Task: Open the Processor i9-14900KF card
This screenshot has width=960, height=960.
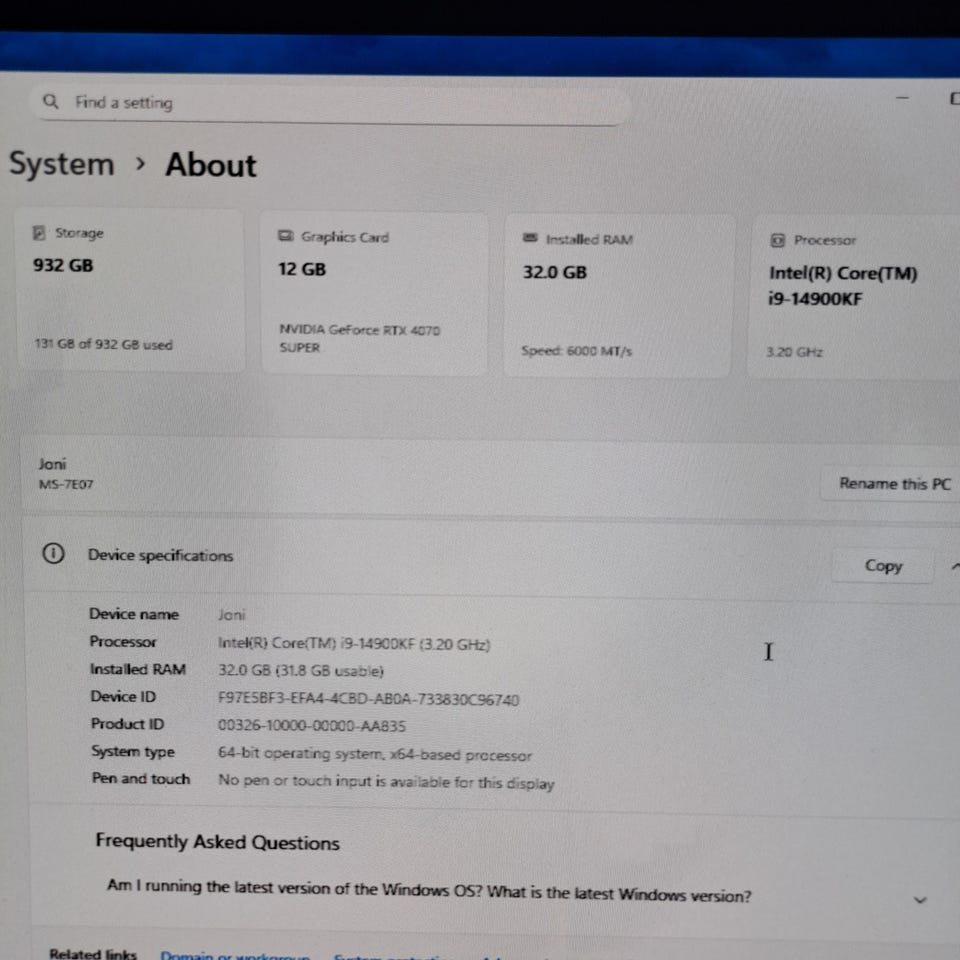Action: 854,297
